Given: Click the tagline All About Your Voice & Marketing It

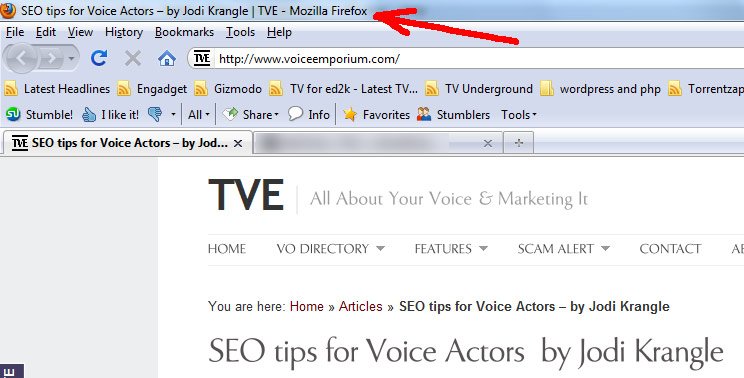Looking at the screenshot, I should pos(449,198).
